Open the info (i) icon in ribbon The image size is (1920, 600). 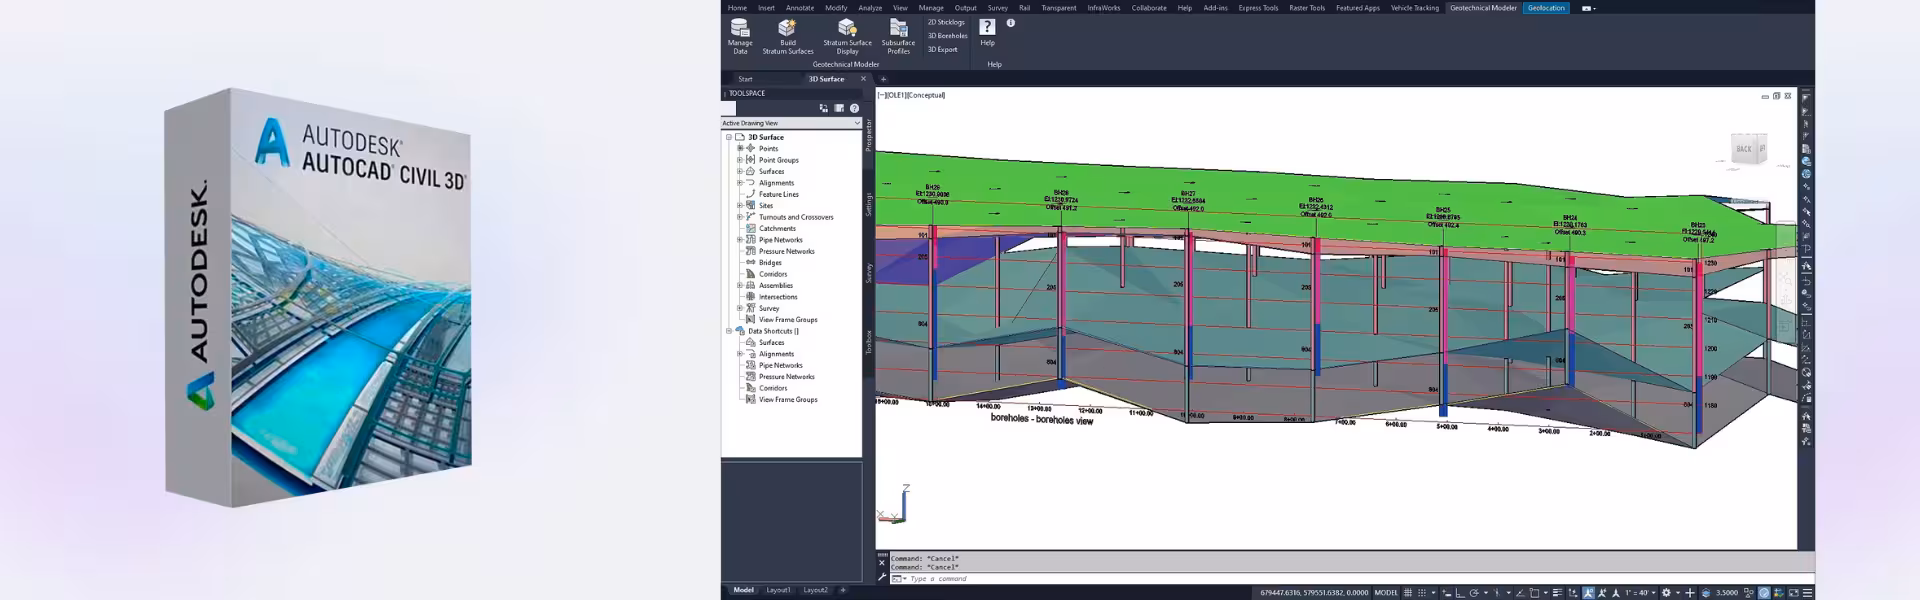(1010, 23)
